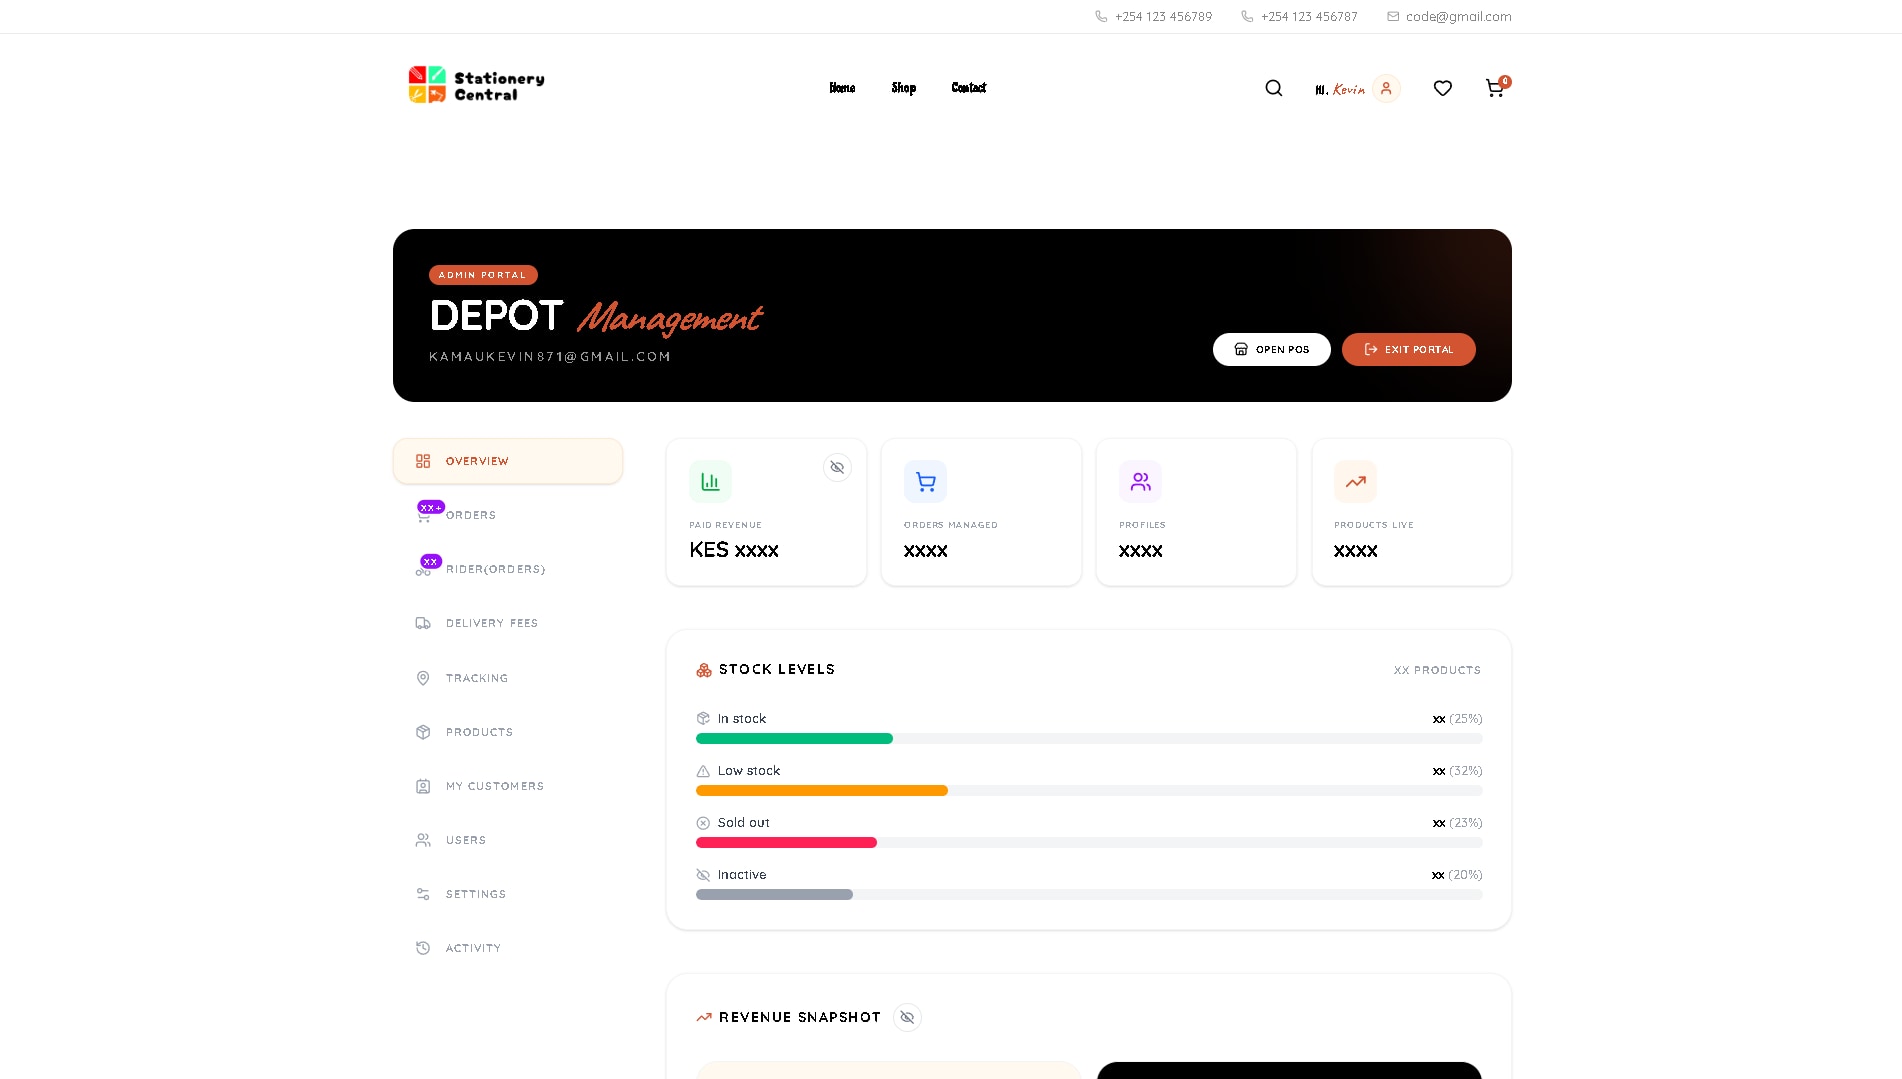The image size is (1902, 1079).
Task: Click the Tracking location pin icon
Action: click(423, 678)
